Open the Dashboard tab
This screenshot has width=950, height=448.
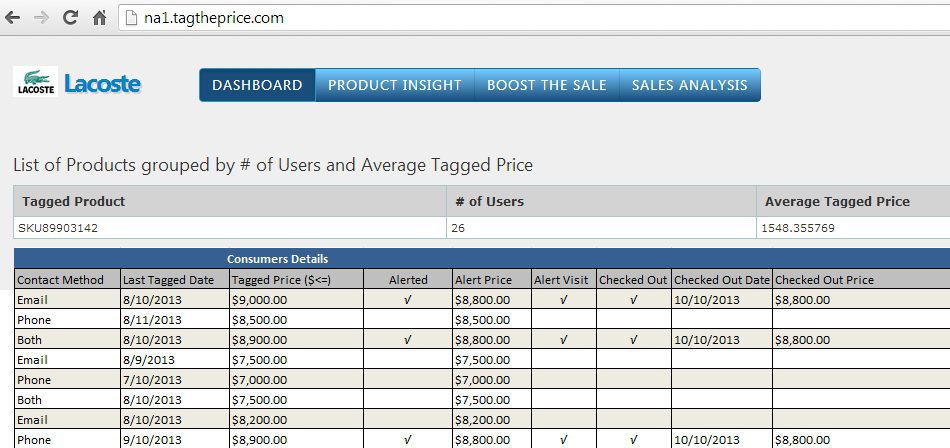pos(257,85)
